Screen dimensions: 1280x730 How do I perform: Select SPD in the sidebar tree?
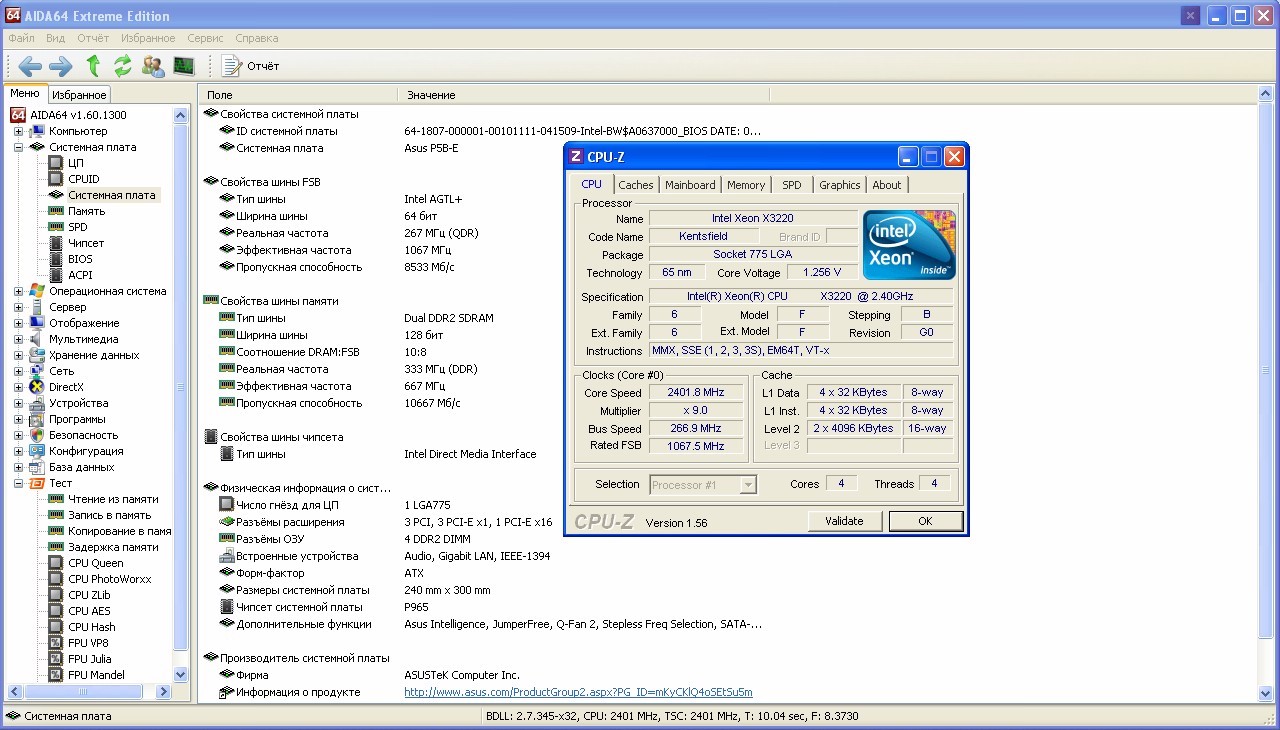click(77, 227)
